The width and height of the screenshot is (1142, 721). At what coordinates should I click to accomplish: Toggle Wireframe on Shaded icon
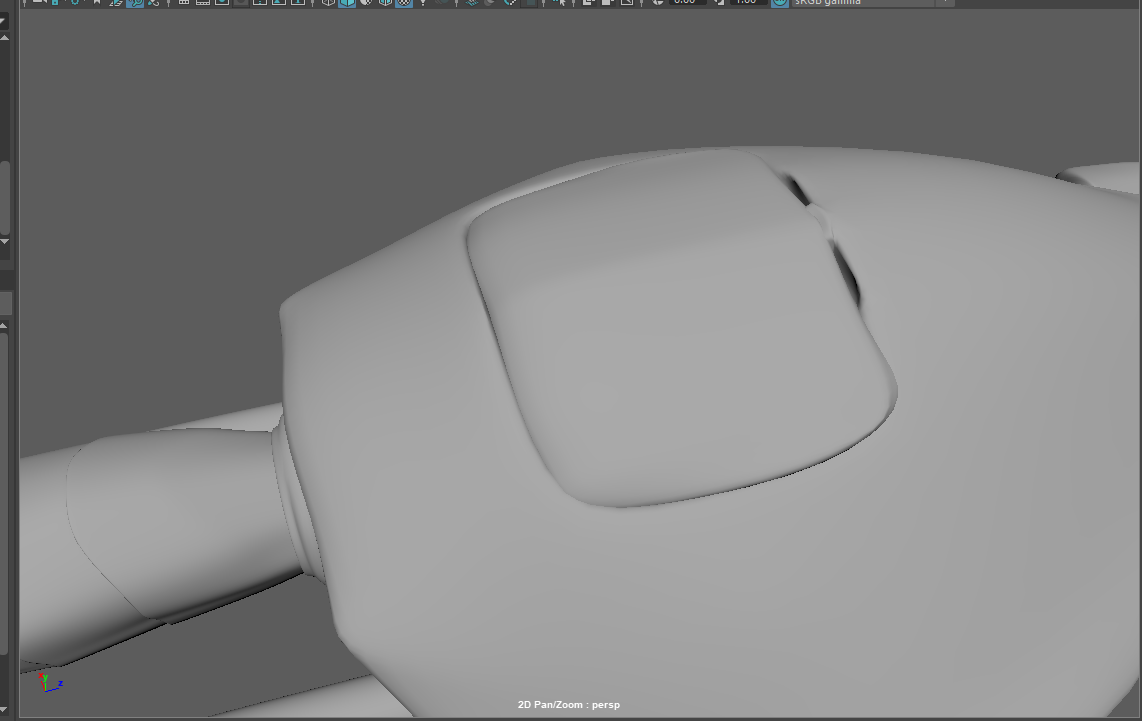click(x=385, y=2)
